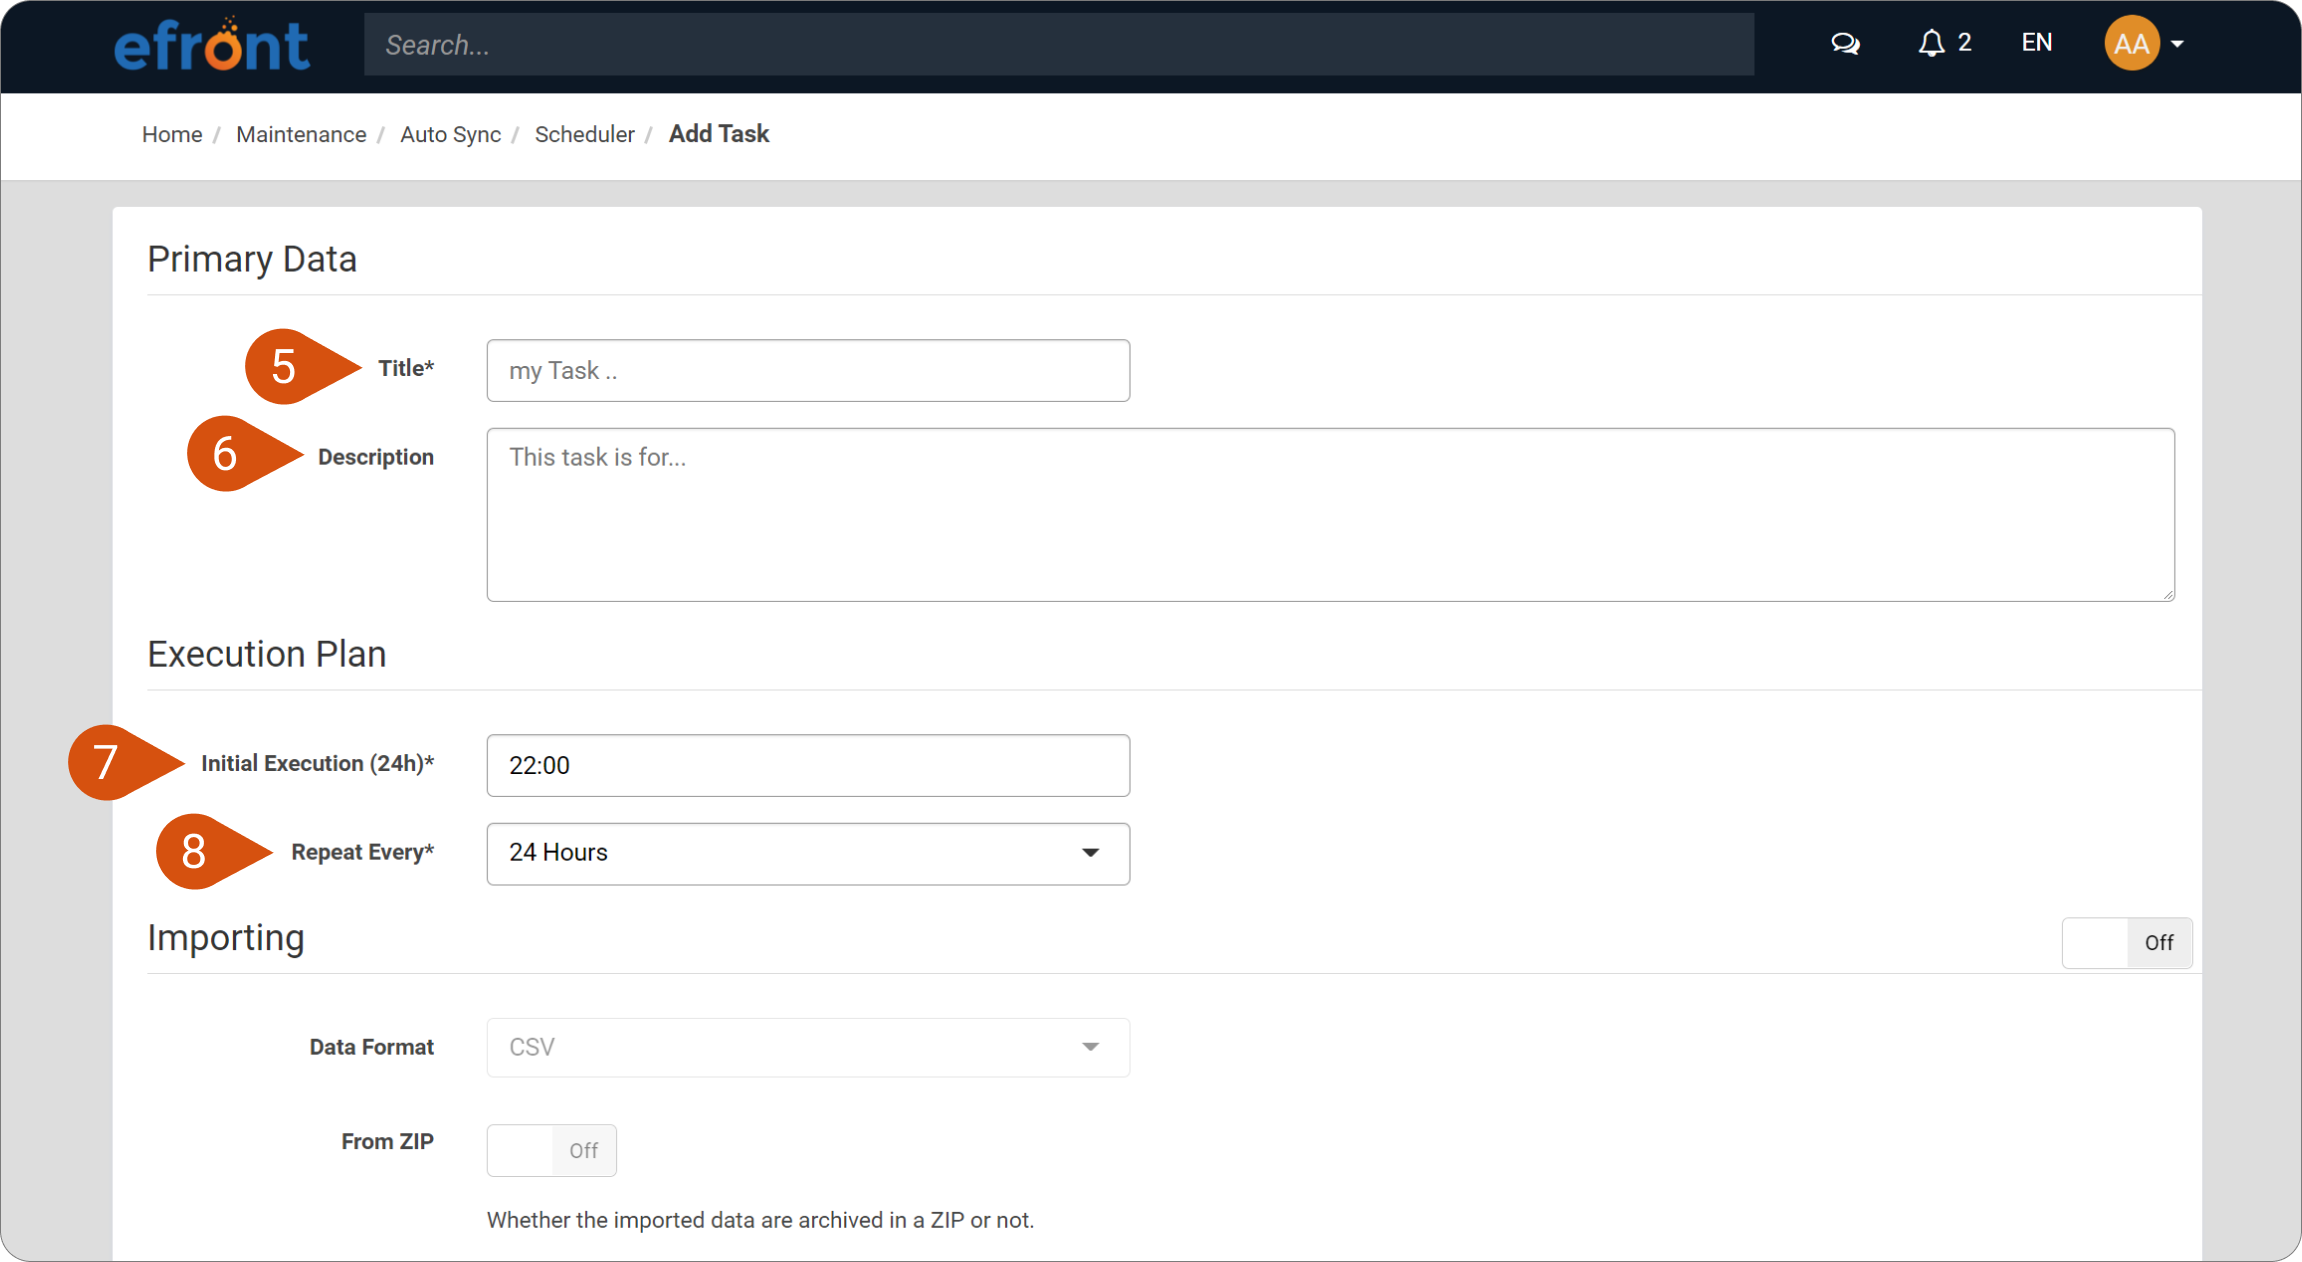Focus the Search field
Viewport: 2302px width, 1262px height.
(1058, 44)
